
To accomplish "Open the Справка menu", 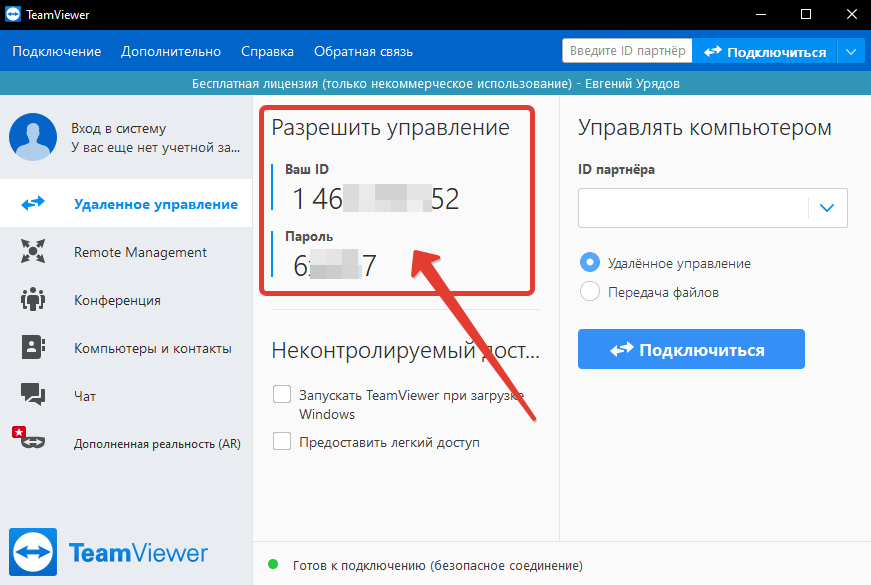I will [x=267, y=52].
